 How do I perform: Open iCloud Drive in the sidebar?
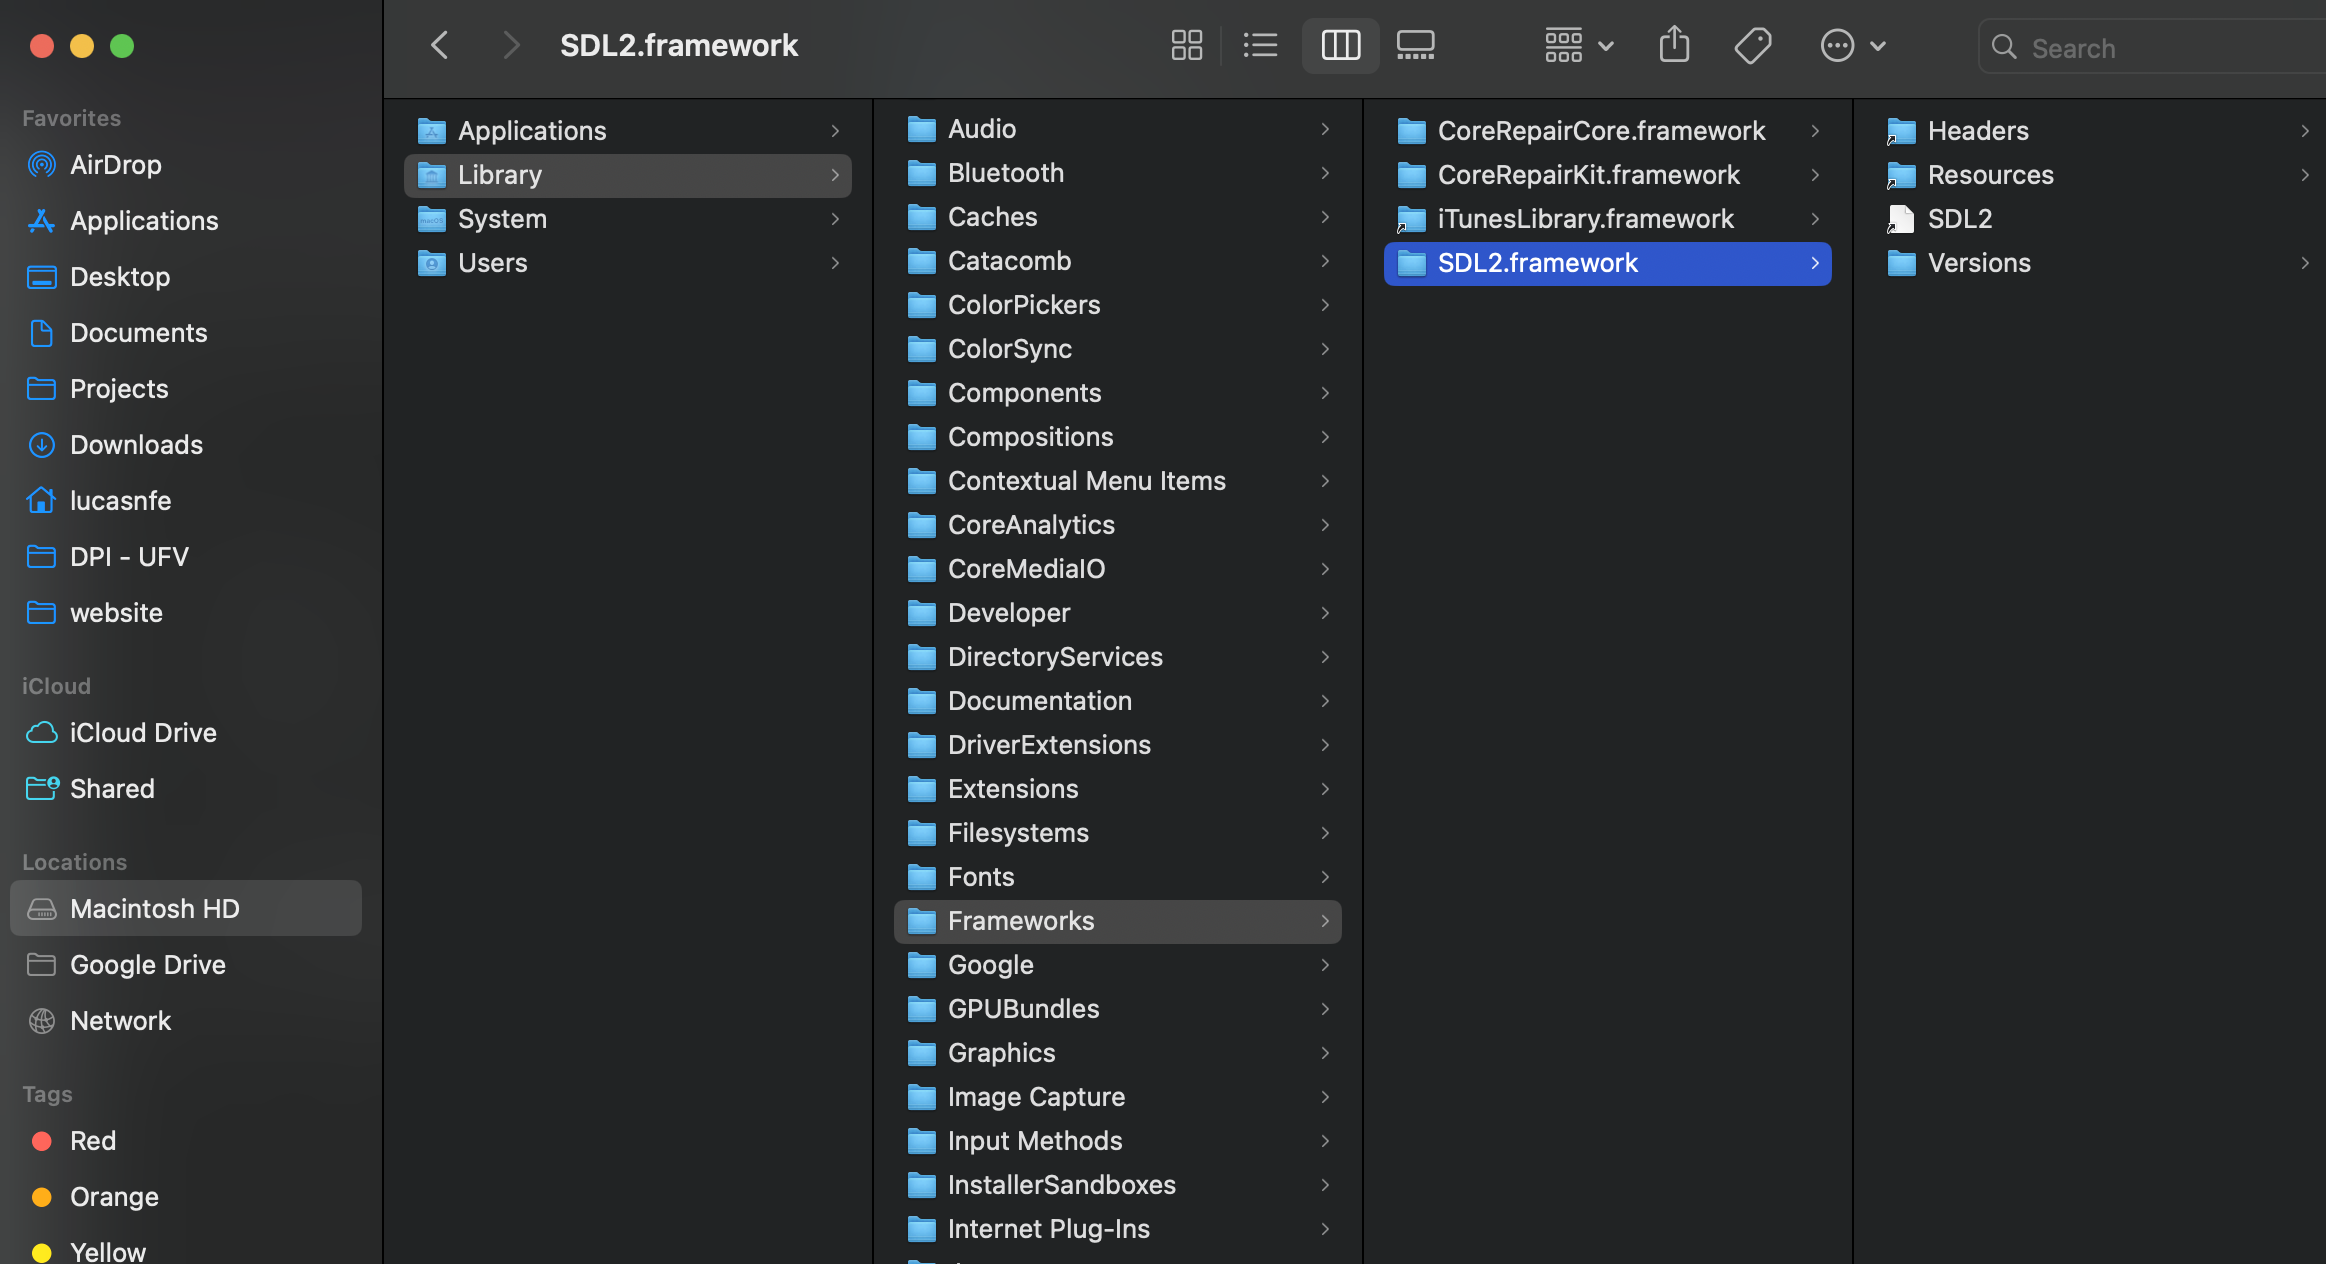pyautogui.click(x=143, y=733)
